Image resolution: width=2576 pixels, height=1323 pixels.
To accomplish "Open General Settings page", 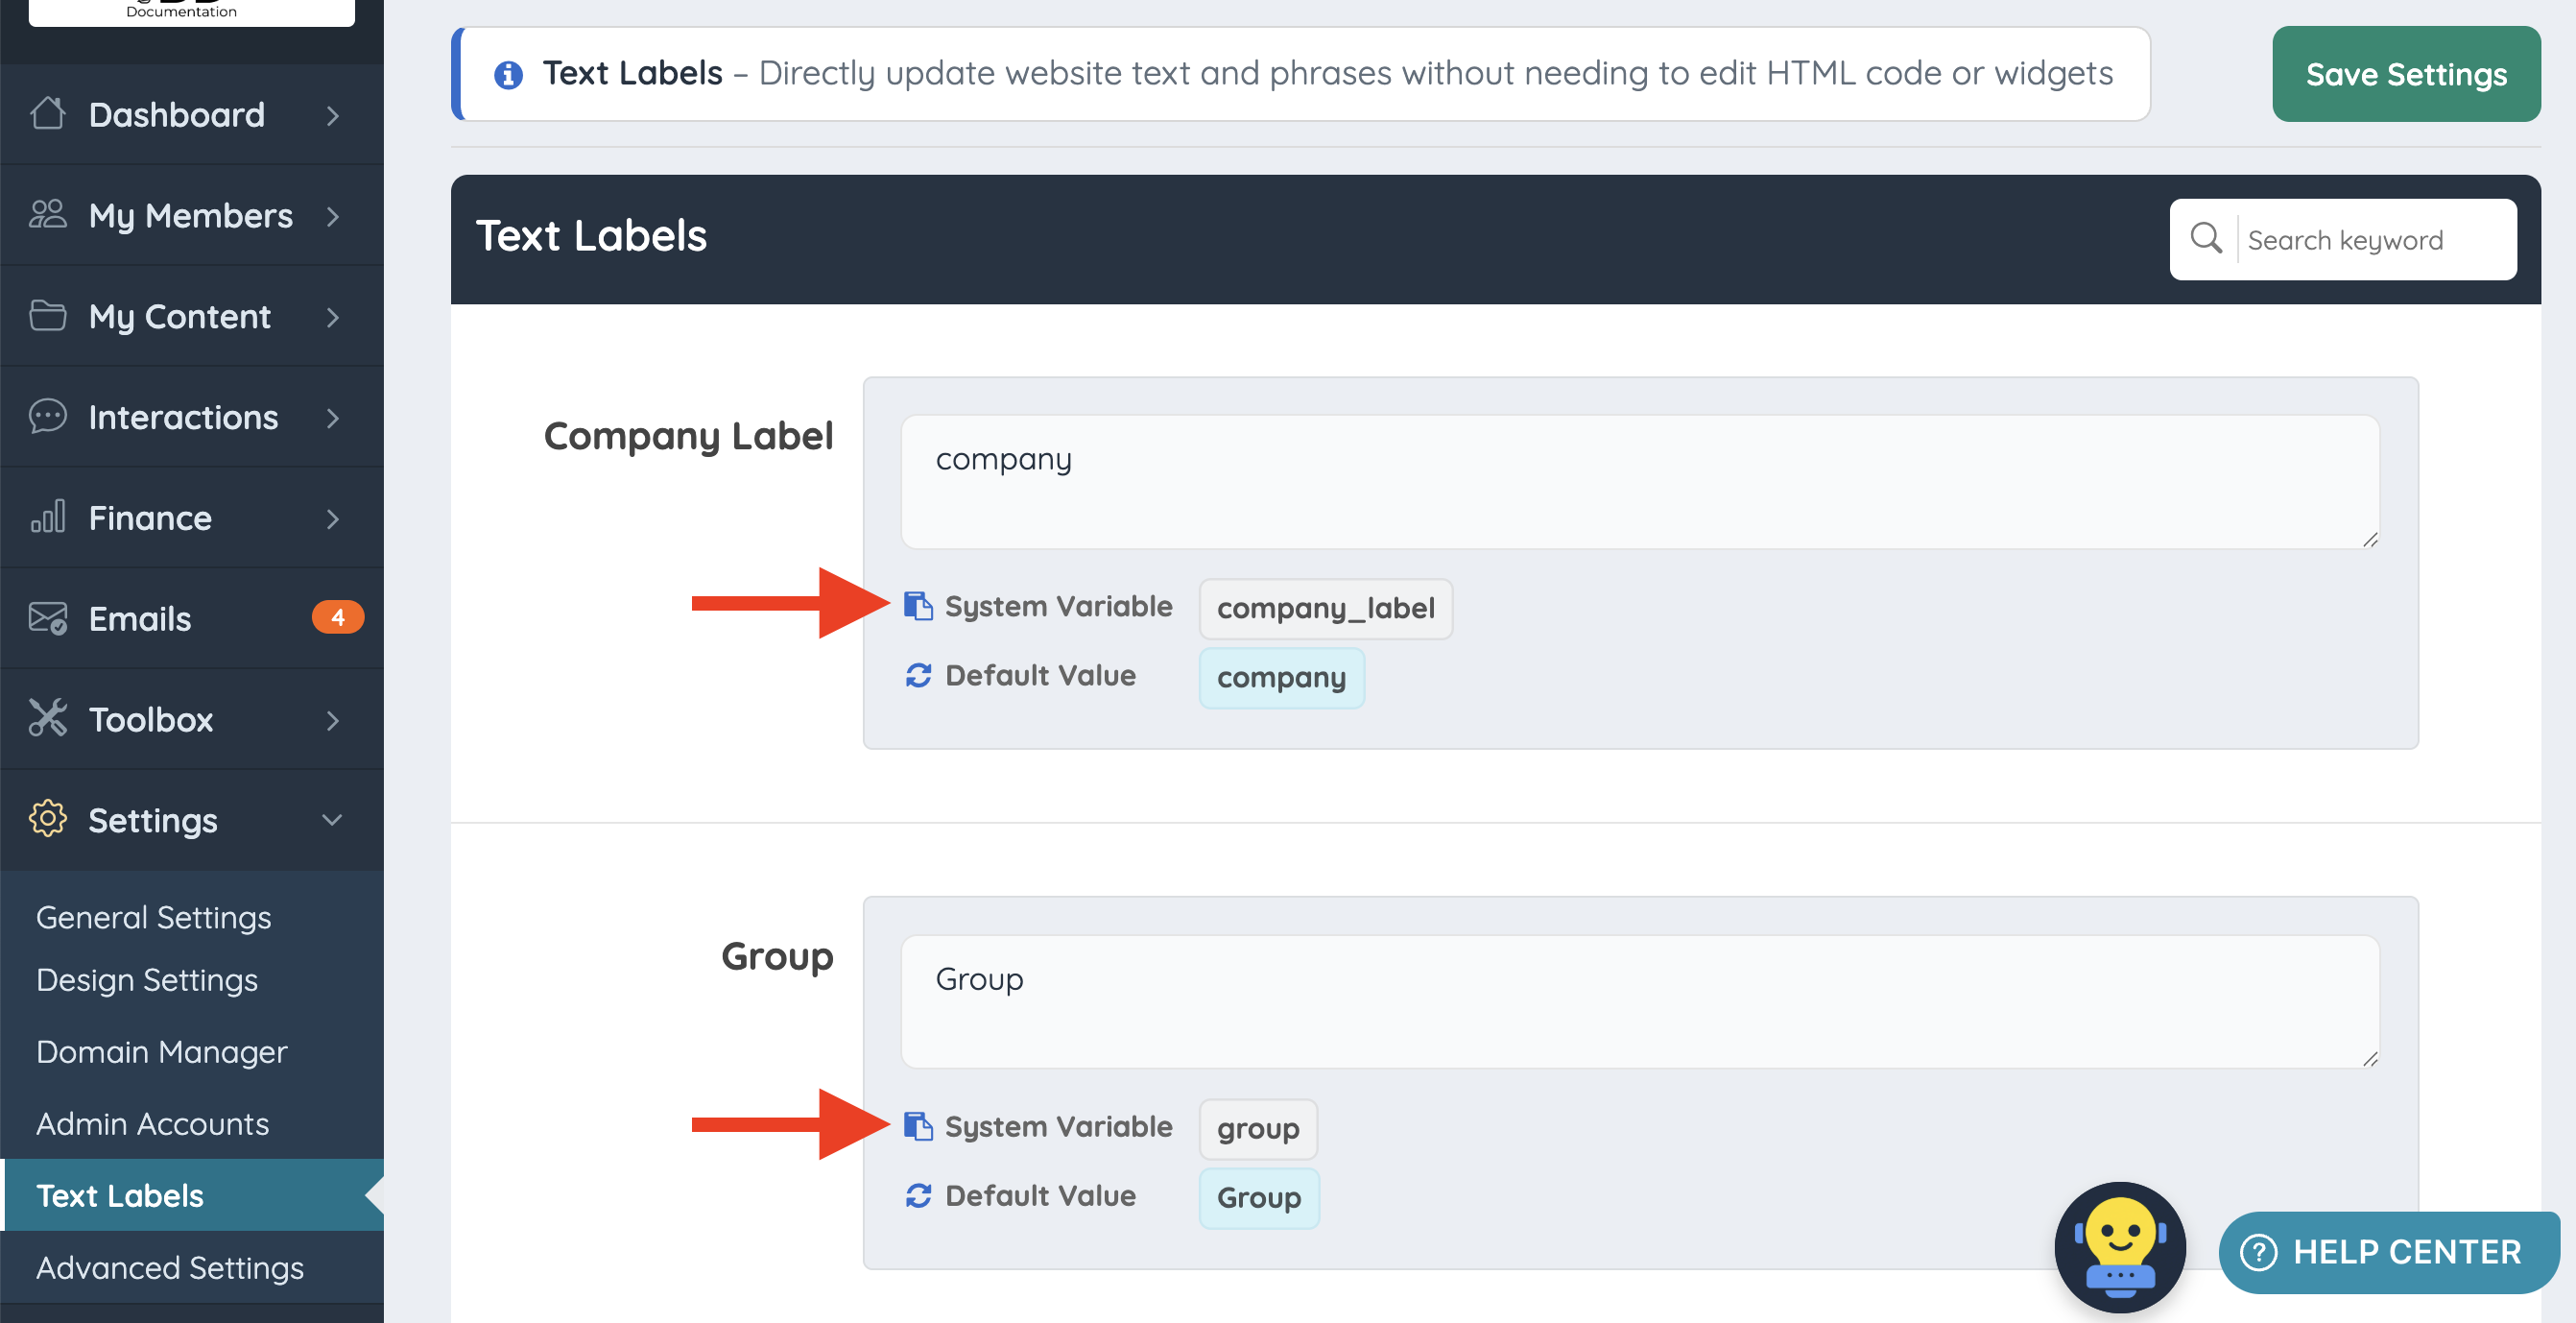I will pyautogui.click(x=153, y=917).
